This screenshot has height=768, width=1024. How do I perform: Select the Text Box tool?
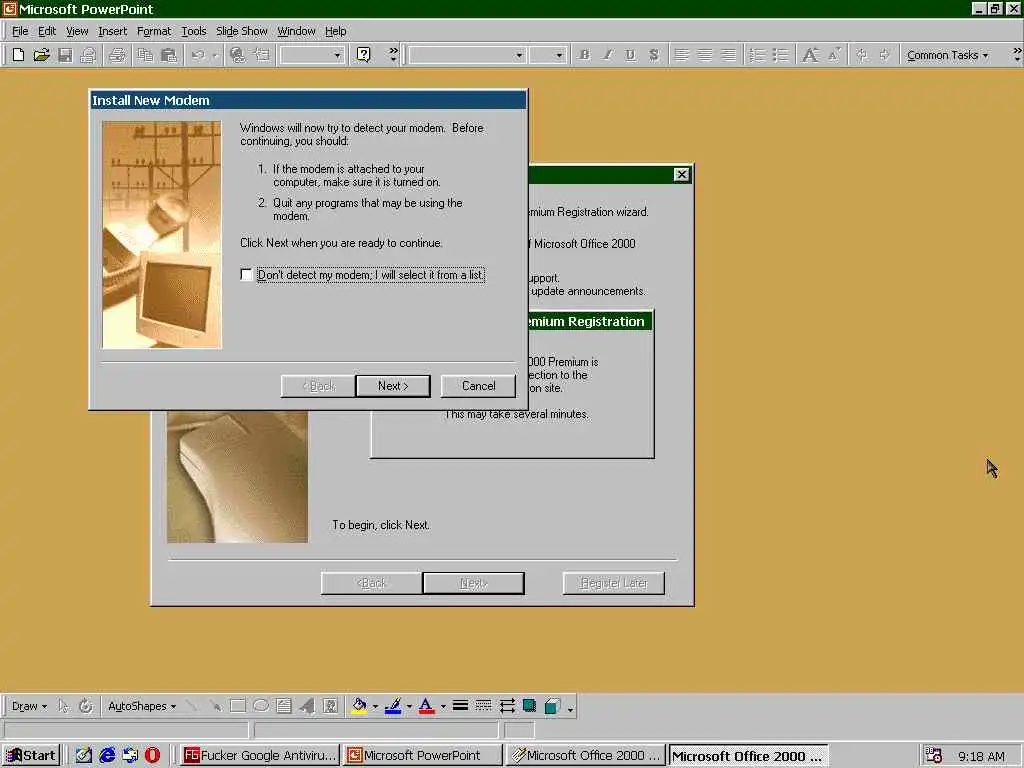point(283,706)
